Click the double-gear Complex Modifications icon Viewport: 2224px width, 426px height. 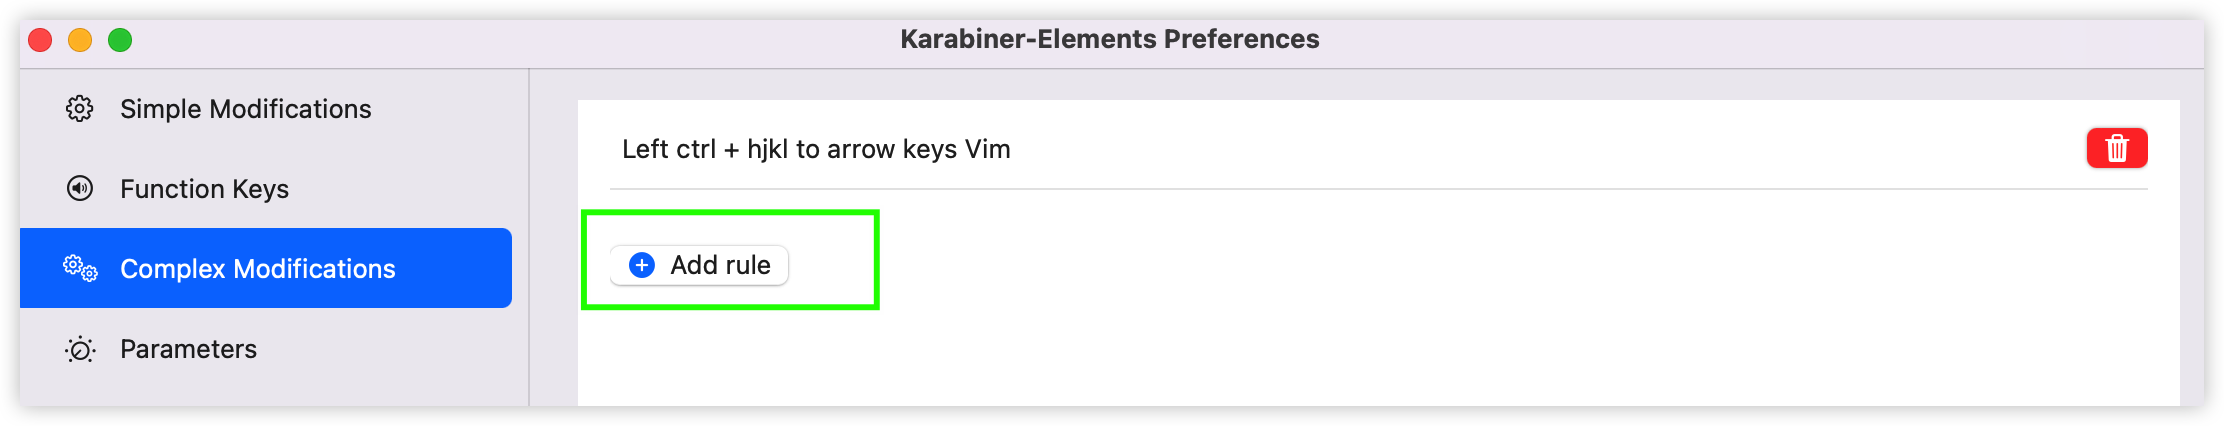[80, 268]
